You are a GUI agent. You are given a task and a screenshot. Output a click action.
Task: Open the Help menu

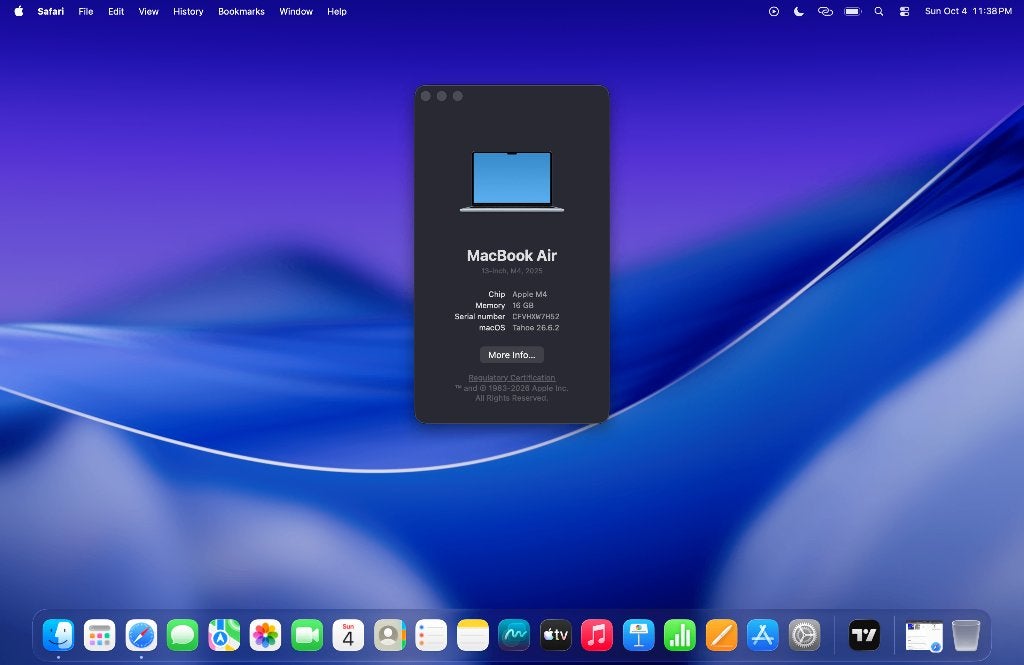[337, 11]
